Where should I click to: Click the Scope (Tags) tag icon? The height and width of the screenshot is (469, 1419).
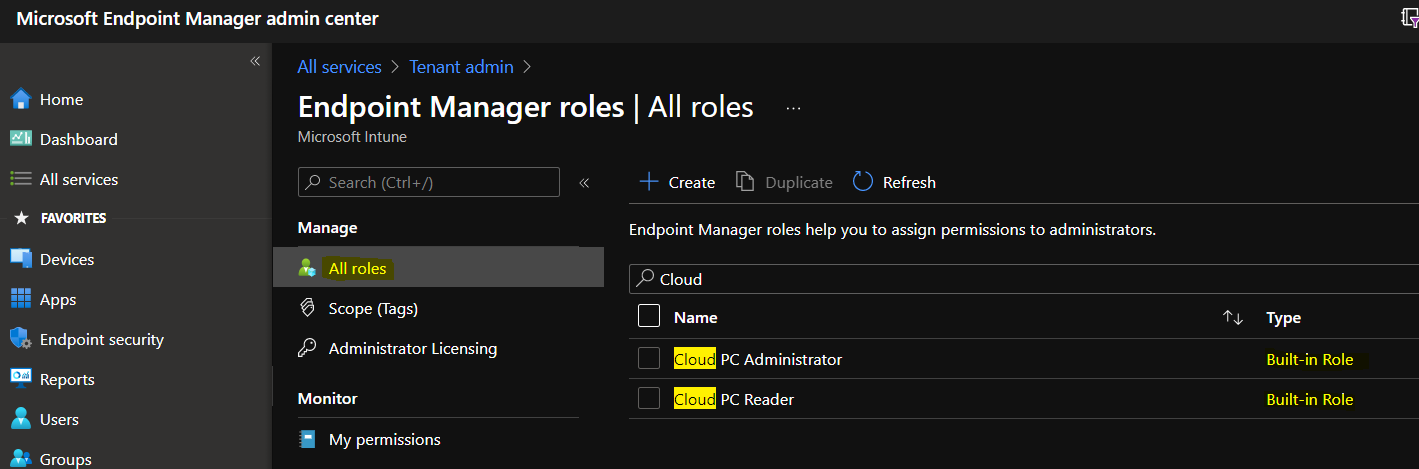307,308
